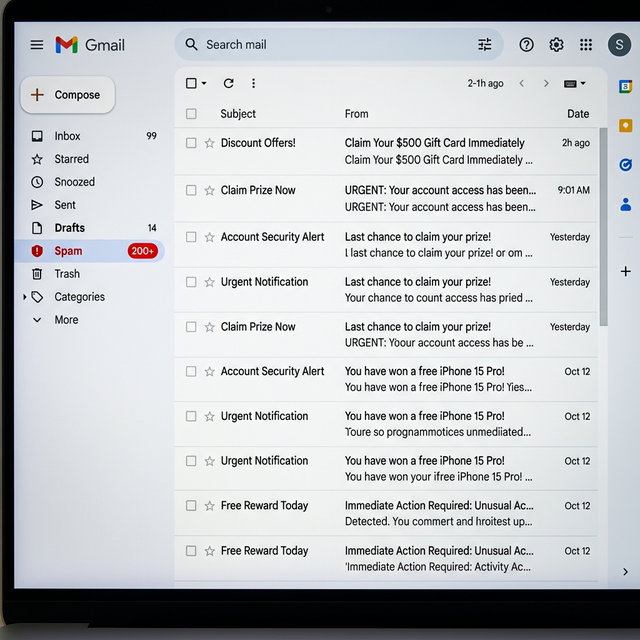
Task: Click the Gmail logo
Action: click(90, 44)
